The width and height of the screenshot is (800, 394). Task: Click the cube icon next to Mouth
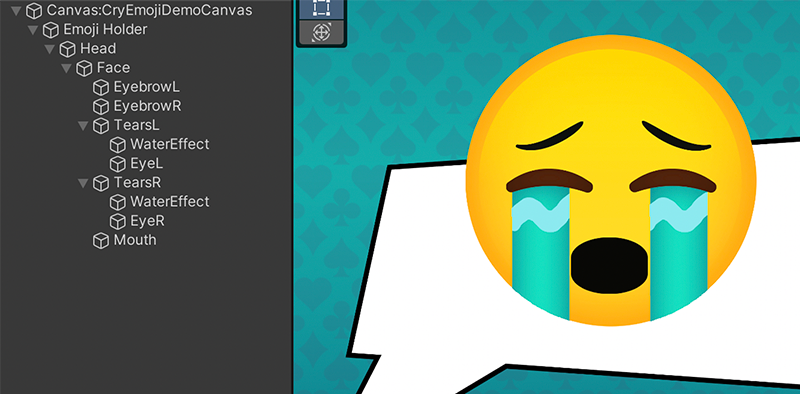(x=101, y=240)
